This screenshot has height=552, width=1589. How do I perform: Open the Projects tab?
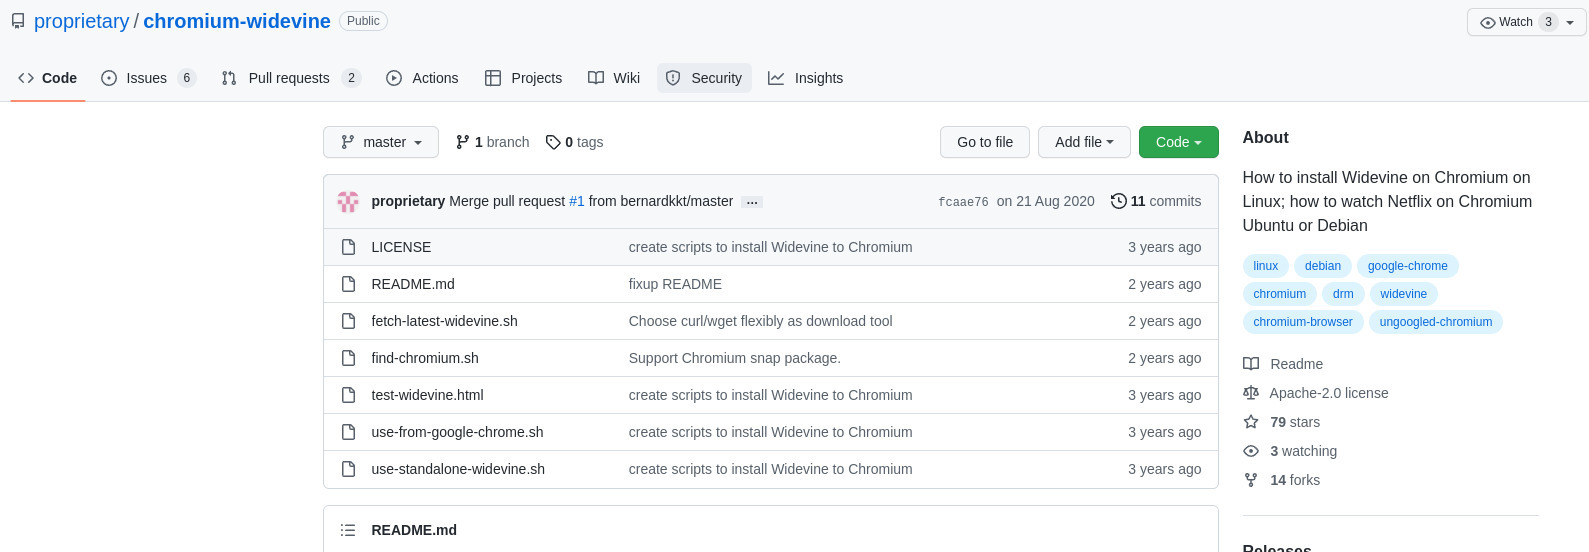pyautogui.click(x=523, y=78)
